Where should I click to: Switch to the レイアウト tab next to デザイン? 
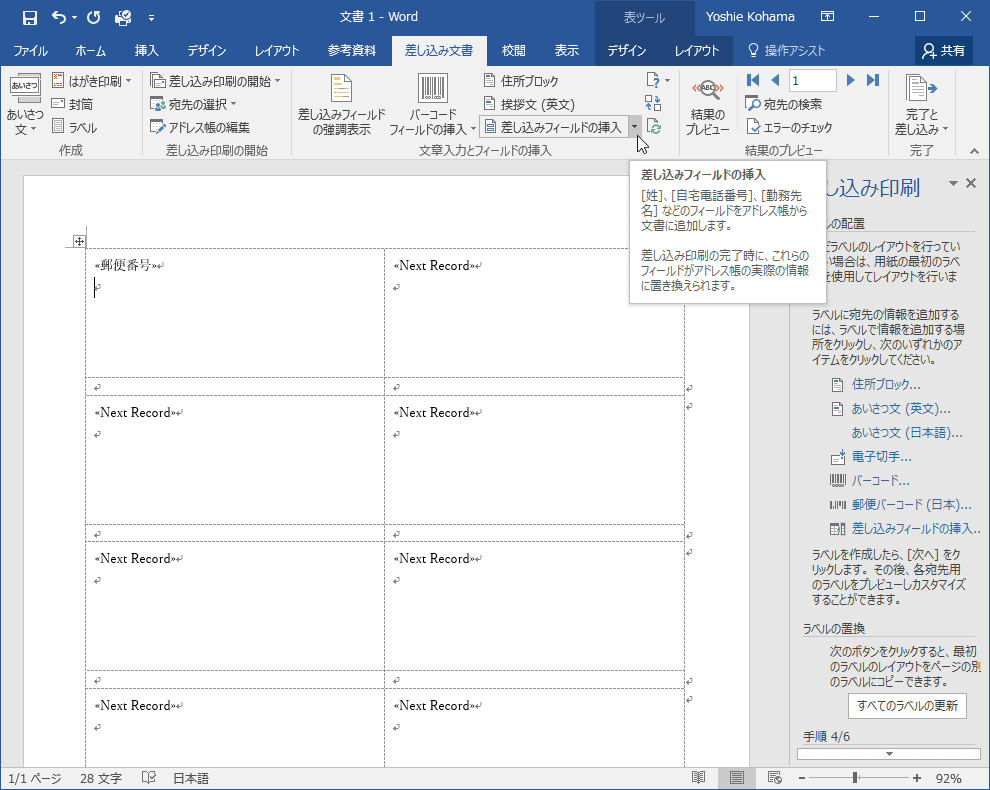point(277,51)
